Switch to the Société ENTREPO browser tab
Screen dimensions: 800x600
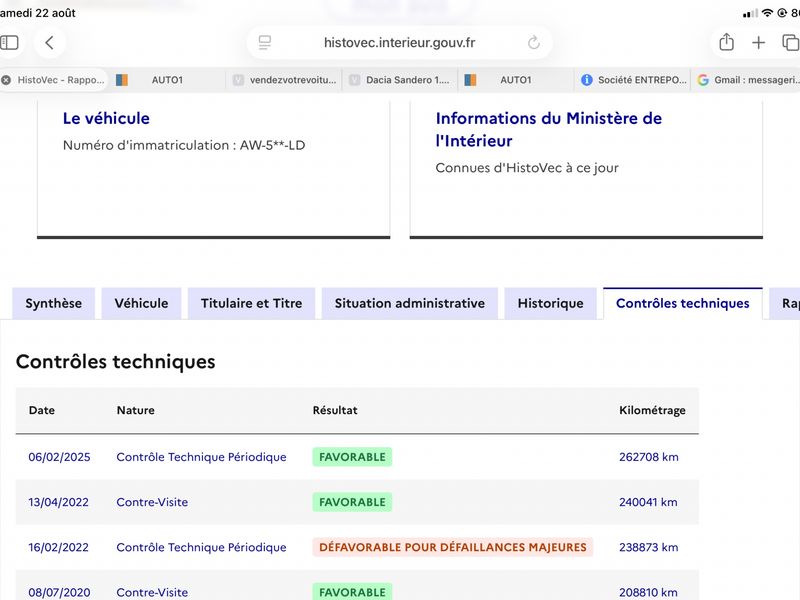[633, 80]
